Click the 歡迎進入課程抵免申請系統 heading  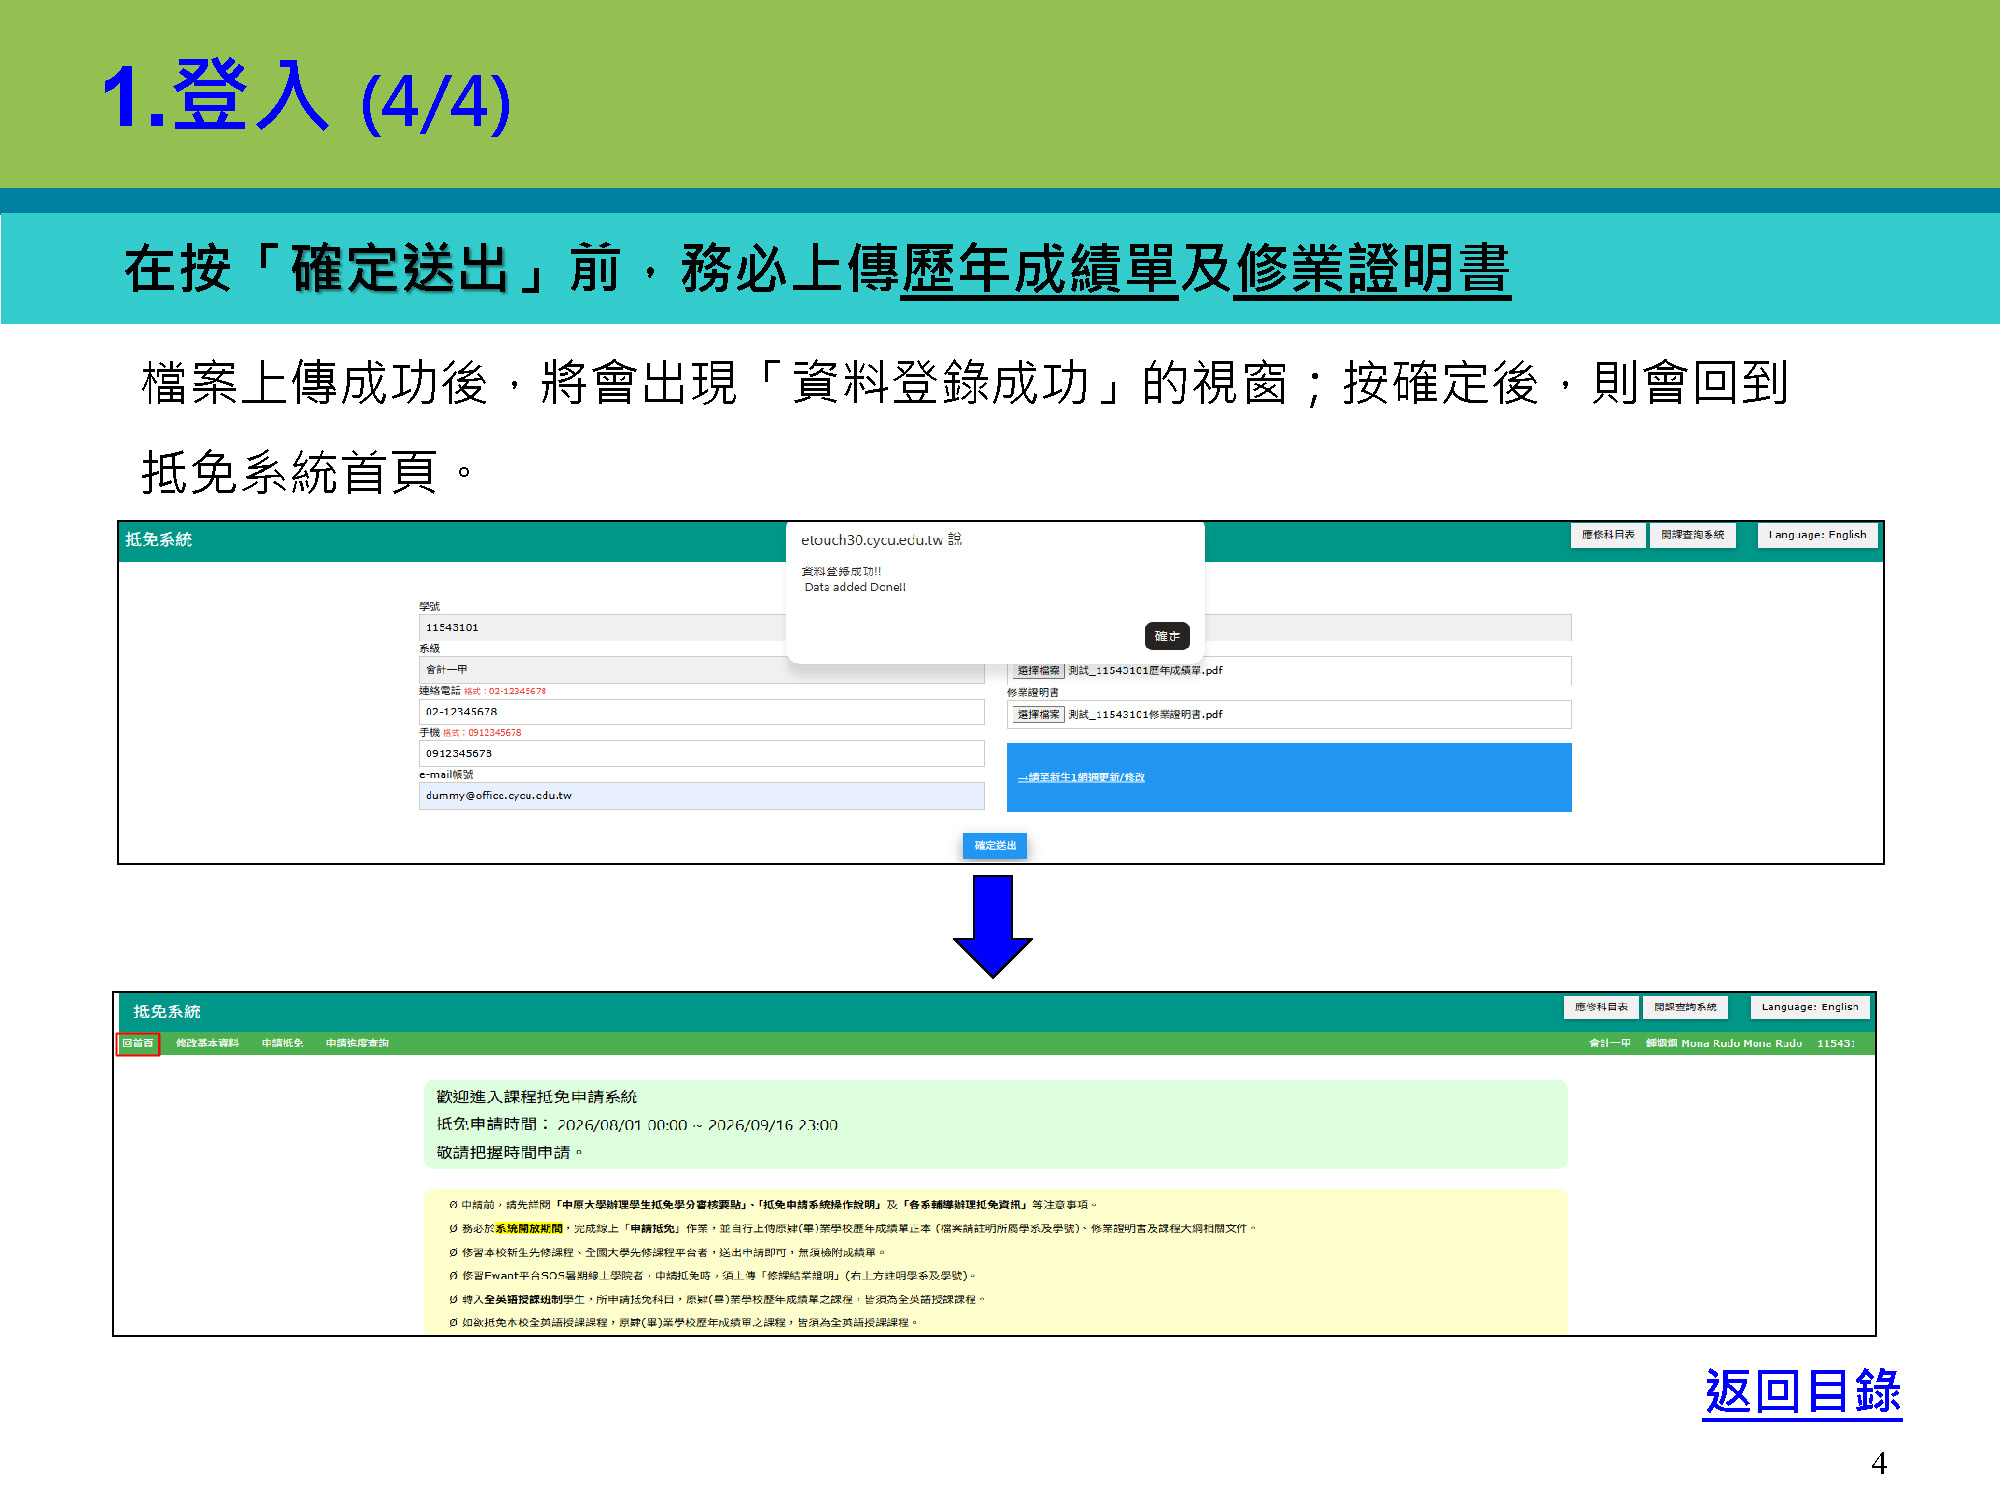coord(536,1097)
